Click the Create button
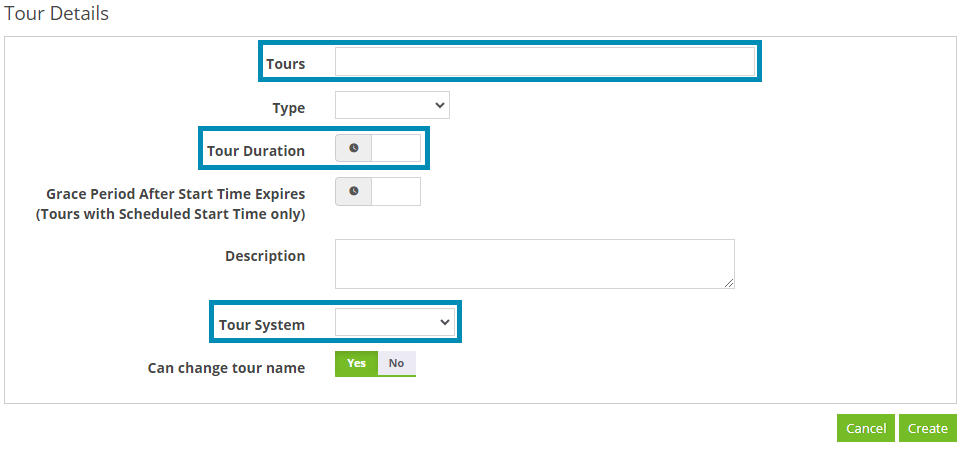The height and width of the screenshot is (449, 962). [928, 428]
